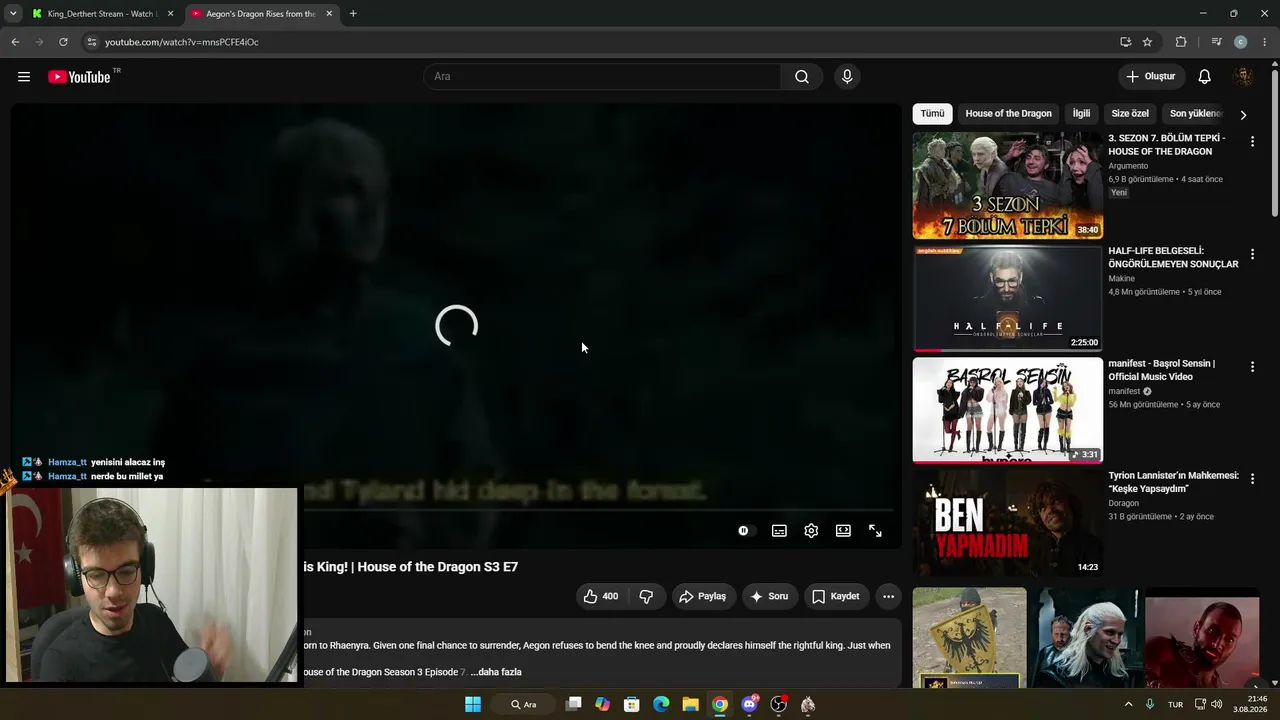Toggle autoplay switch in the player

coord(745,531)
